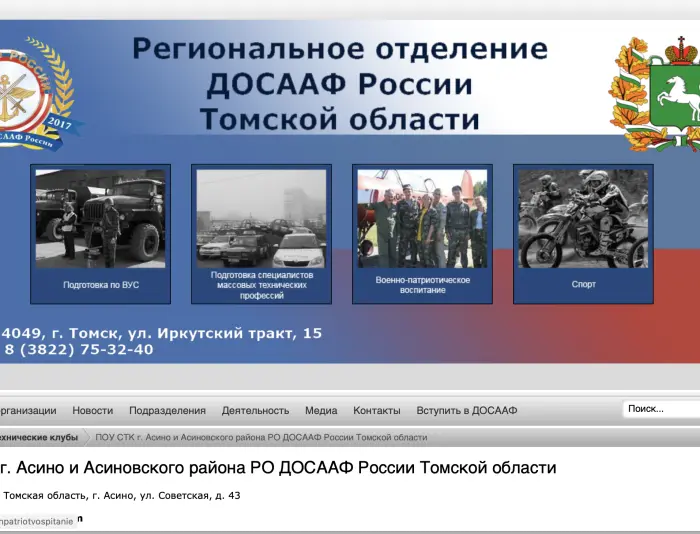Viewport: 700px width, 534px height.
Task: Click the Региональное отделение ДОСААФ России banner title
Action: click(x=340, y=84)
